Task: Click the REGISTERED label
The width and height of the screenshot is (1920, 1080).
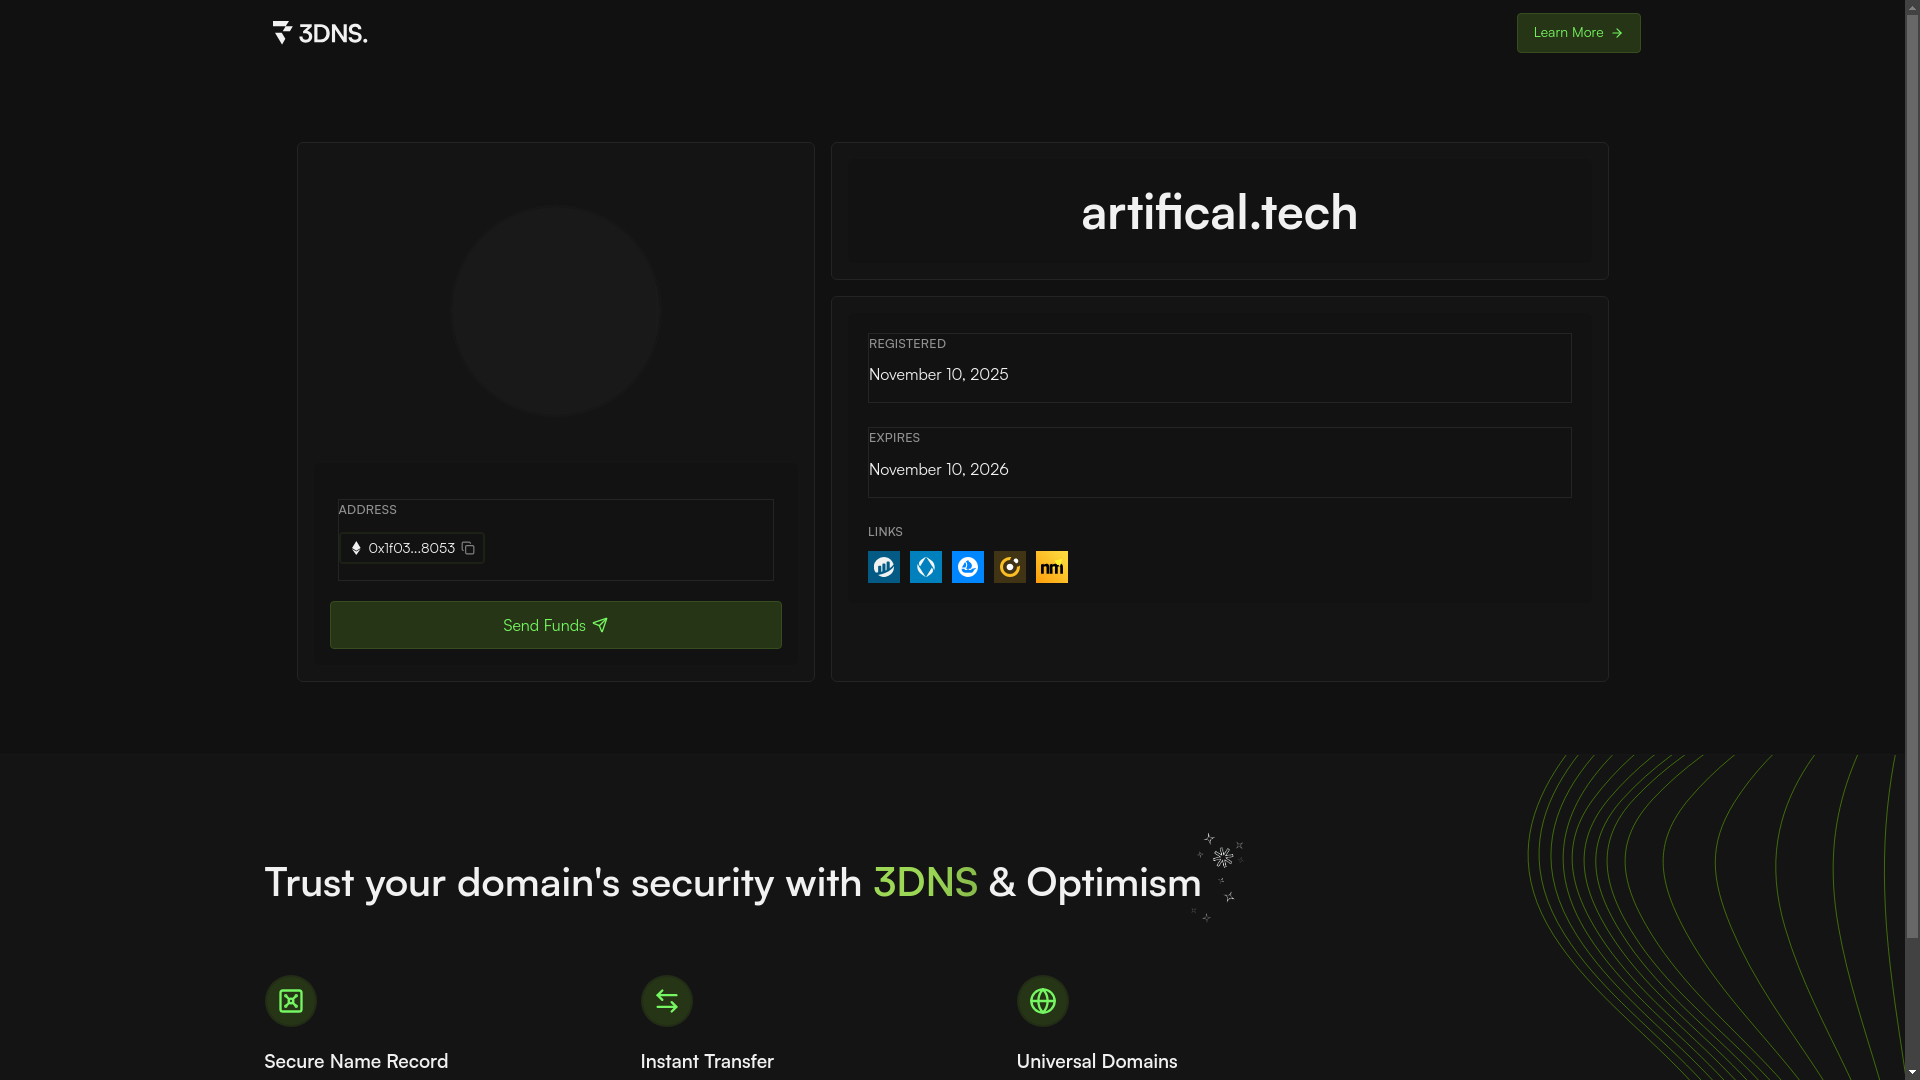Action: coord(907,344)
